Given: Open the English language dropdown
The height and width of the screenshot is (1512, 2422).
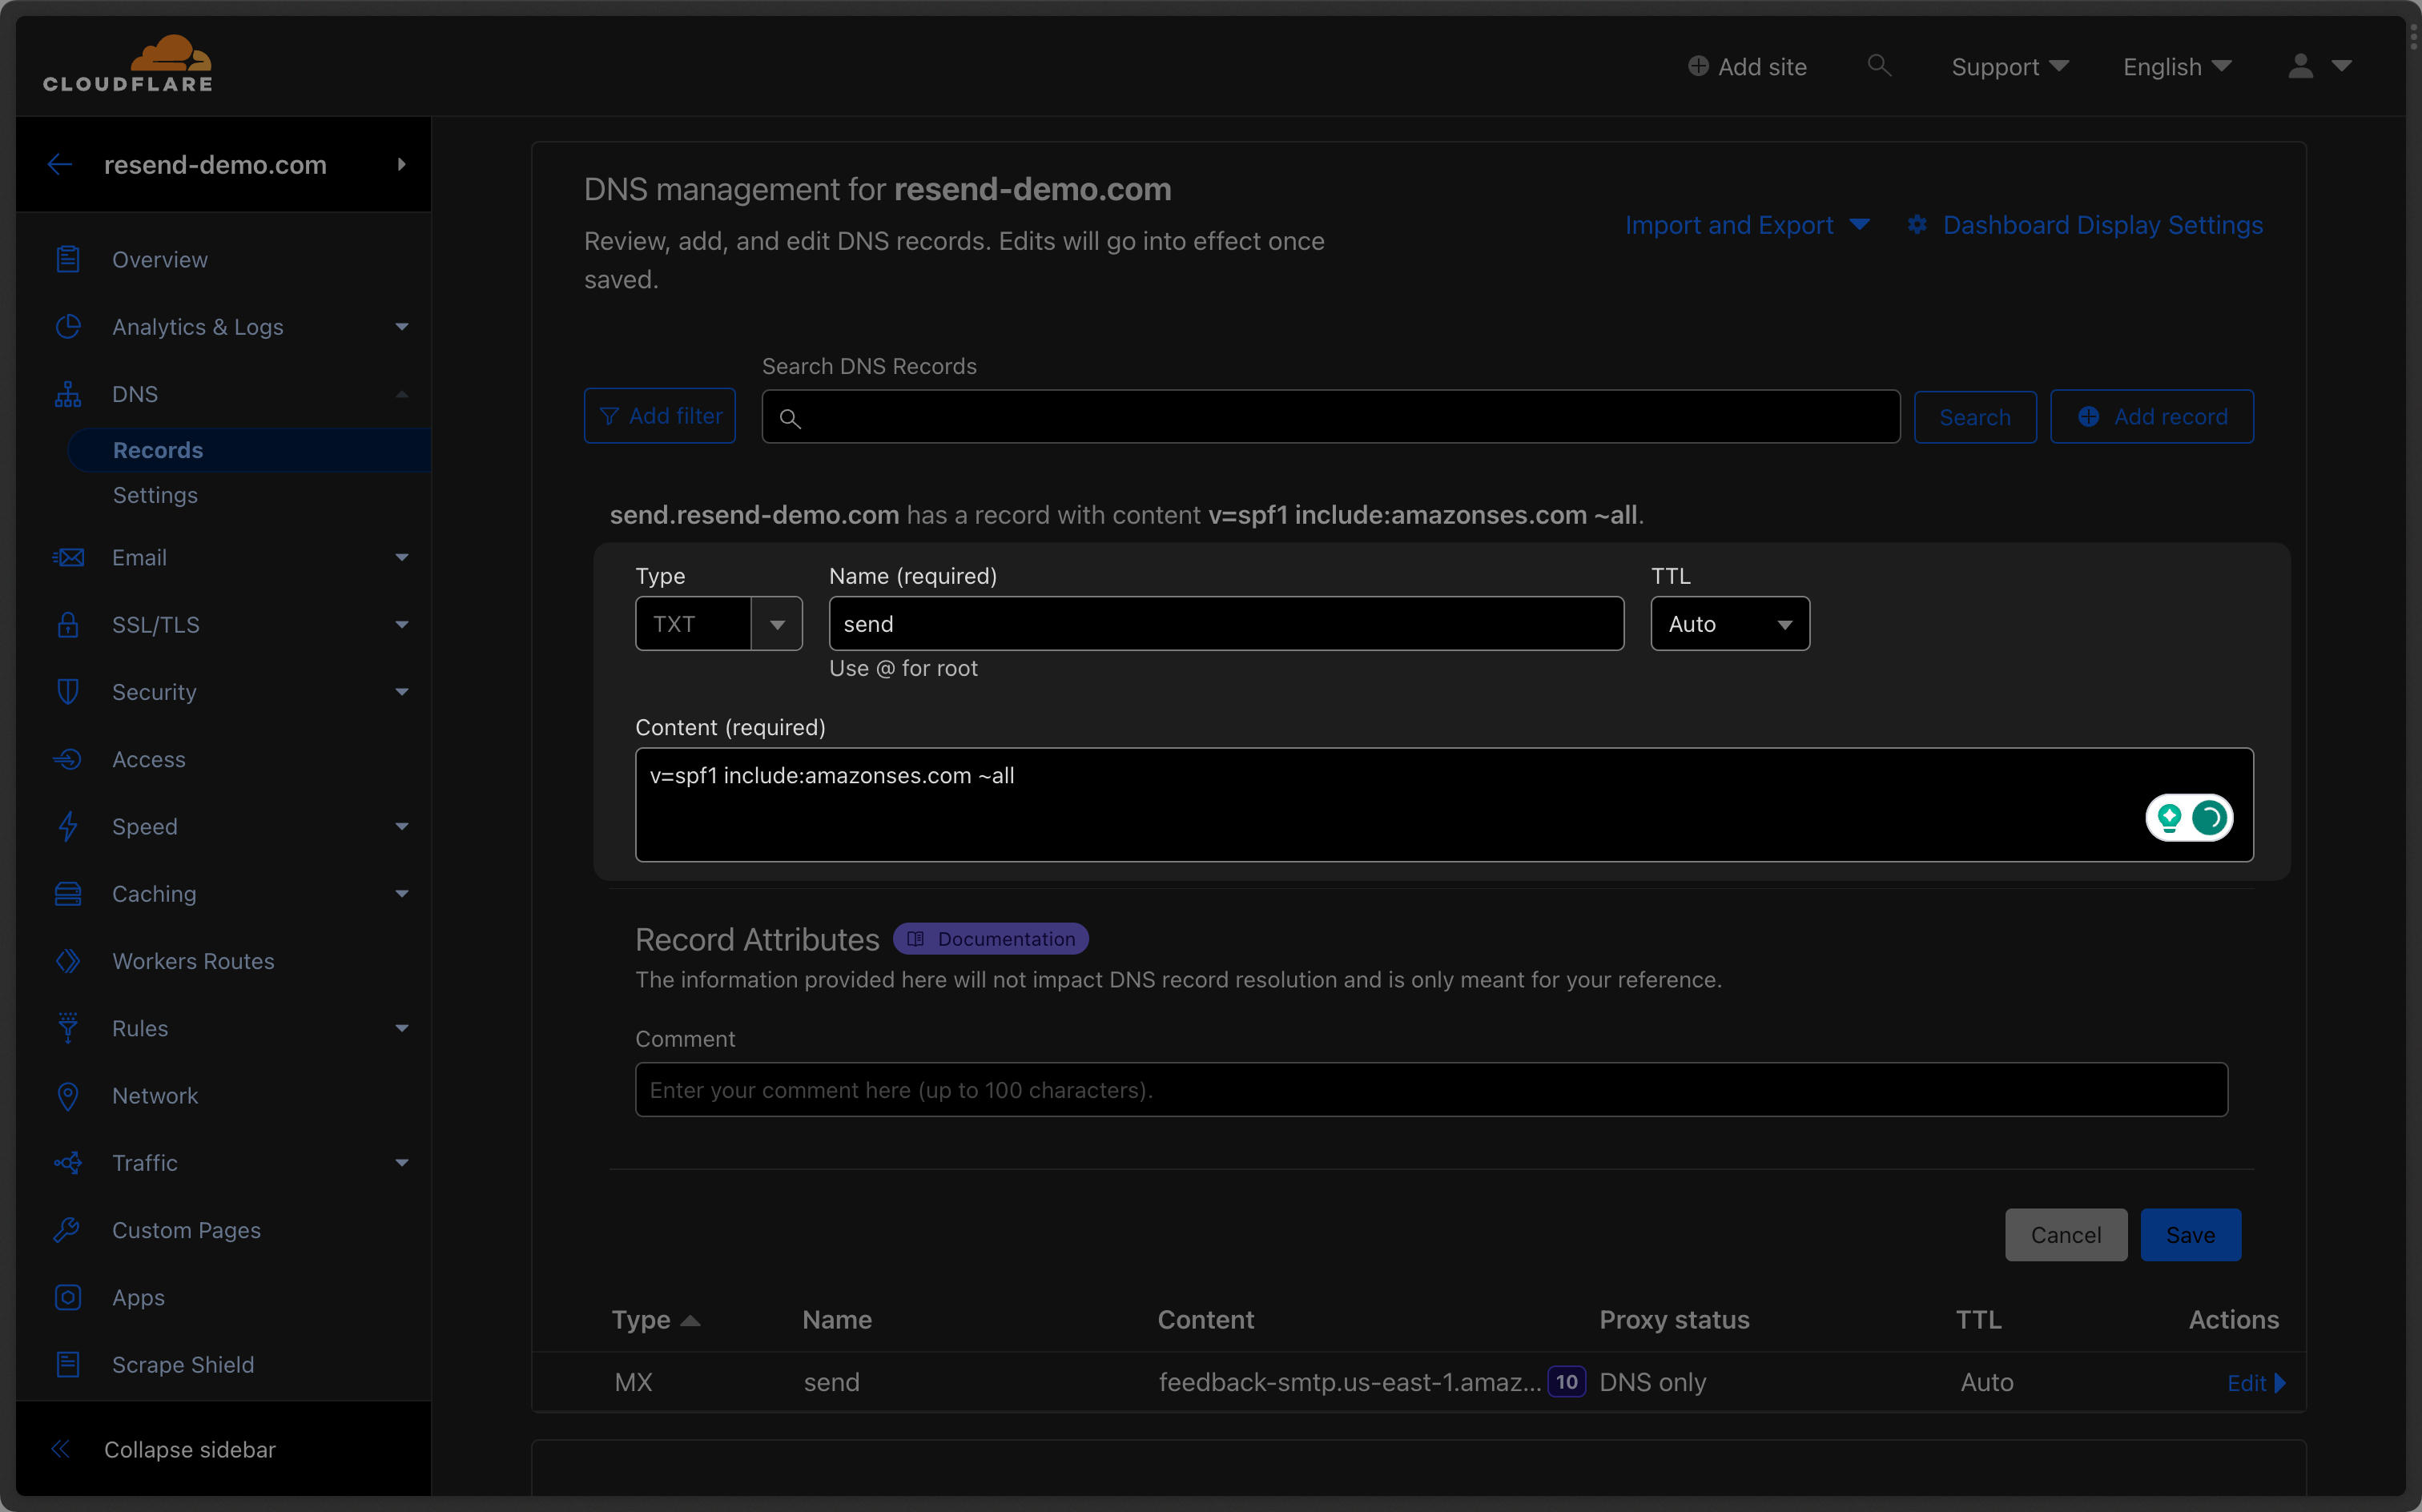Looking at the screenshot, I should (x=2177, y=67).
